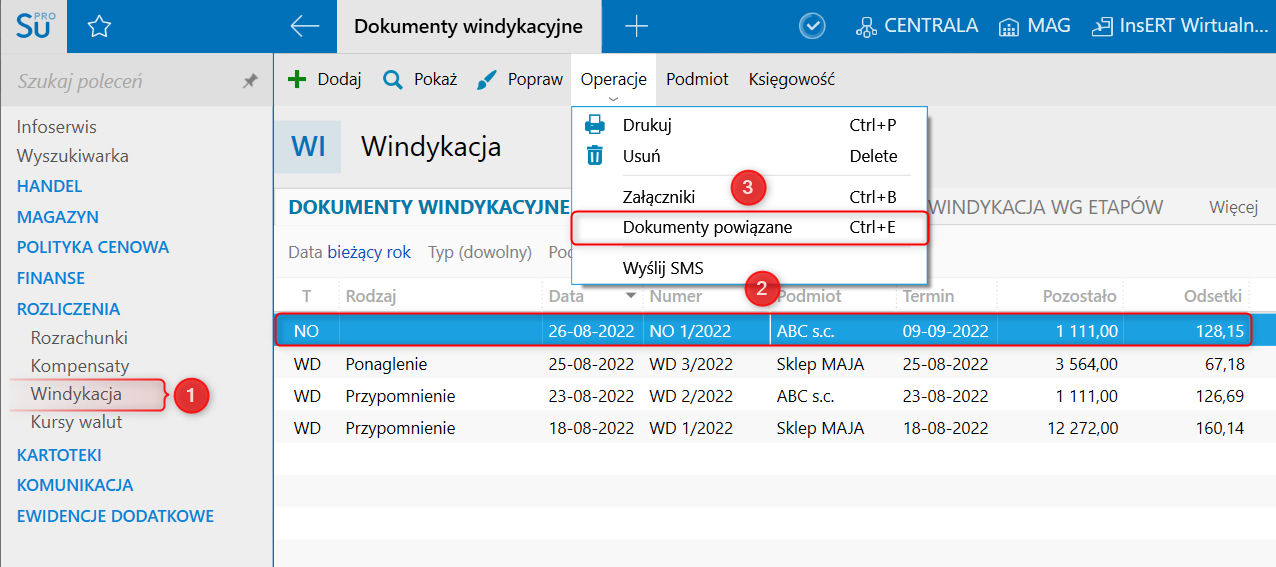Click the brush Popraw icon
Screen dimensions: 1276x567
(x=487, y=79)
